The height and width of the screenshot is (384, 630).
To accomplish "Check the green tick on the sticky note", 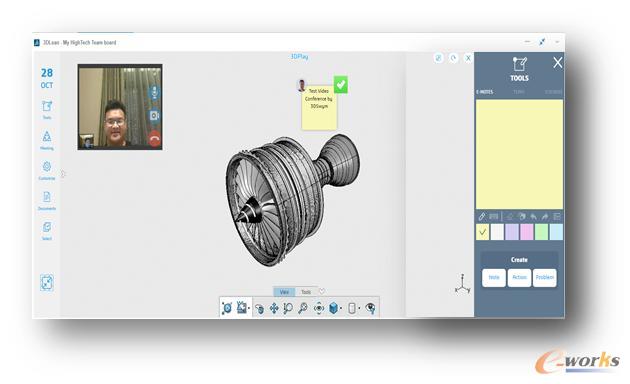I will (341, 85).
